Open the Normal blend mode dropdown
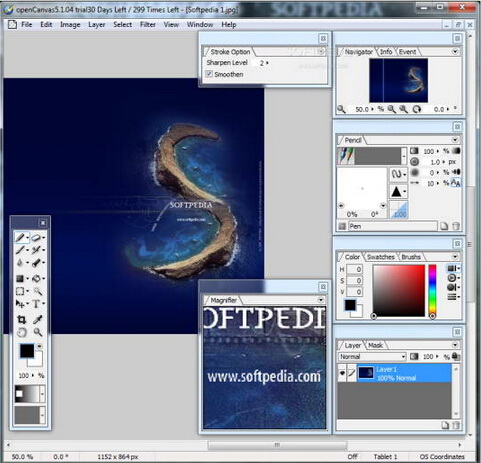Viewport: 481px width, 463px height. [372, 357]
